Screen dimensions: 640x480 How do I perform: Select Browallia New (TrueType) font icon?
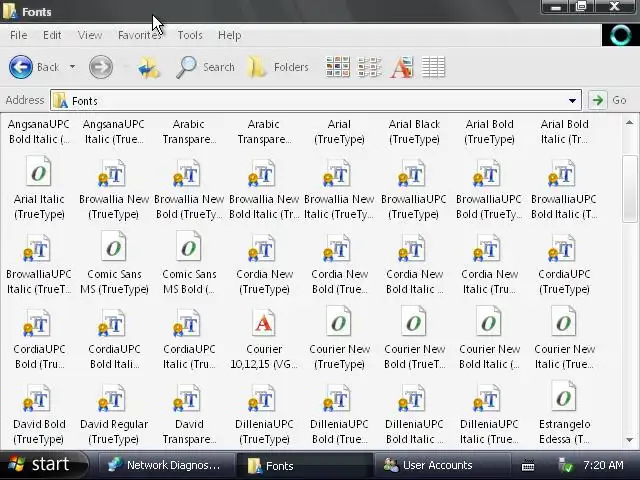113,173
